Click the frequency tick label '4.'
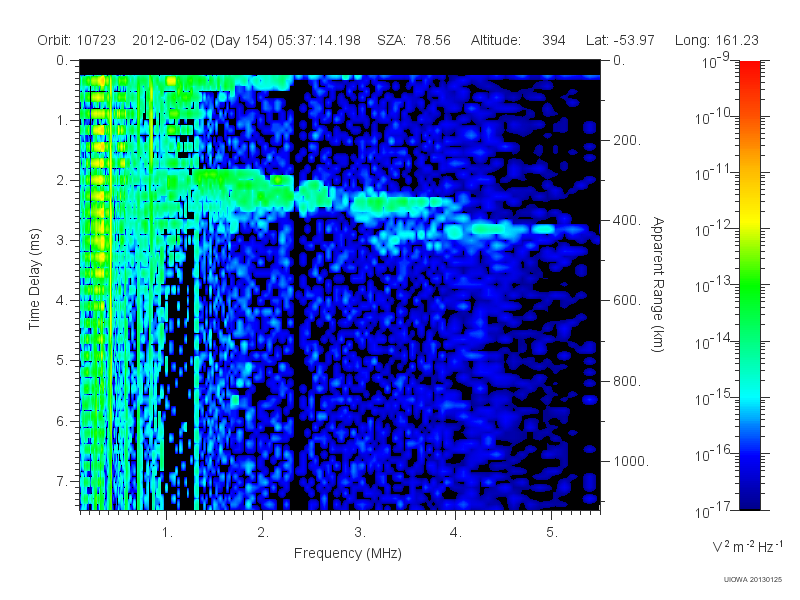800x600 pixels. [456, 533]
